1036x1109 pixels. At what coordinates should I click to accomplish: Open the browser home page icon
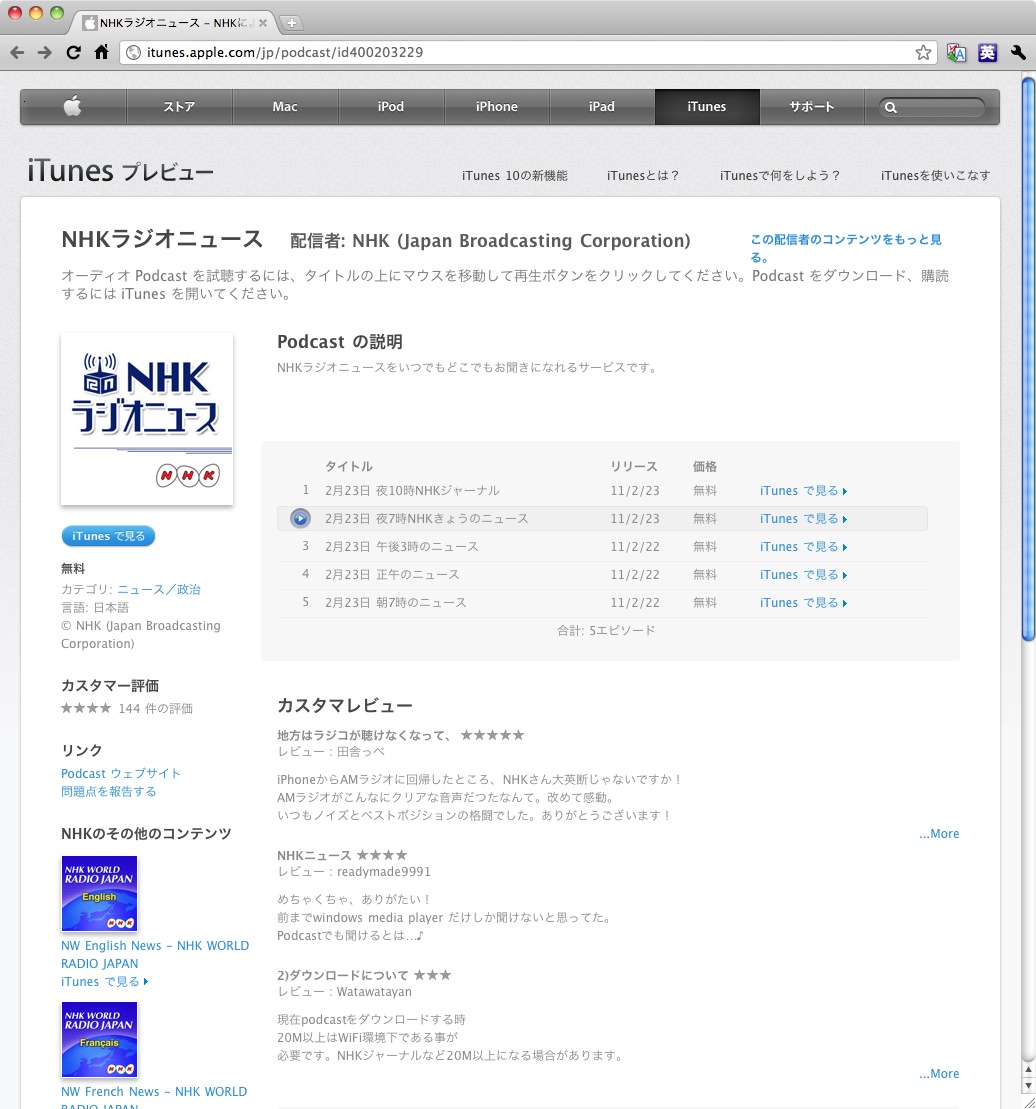coord(102,52)
